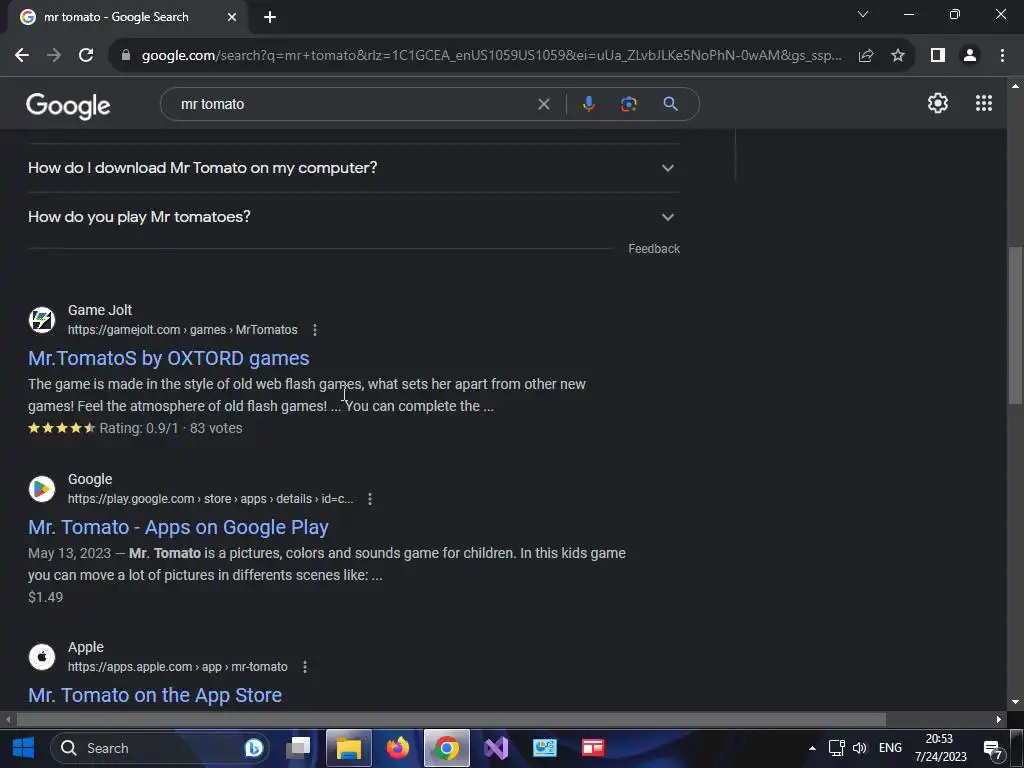Open Task View on taskbar
The image size is (1024, 768).
coord(298,748)
